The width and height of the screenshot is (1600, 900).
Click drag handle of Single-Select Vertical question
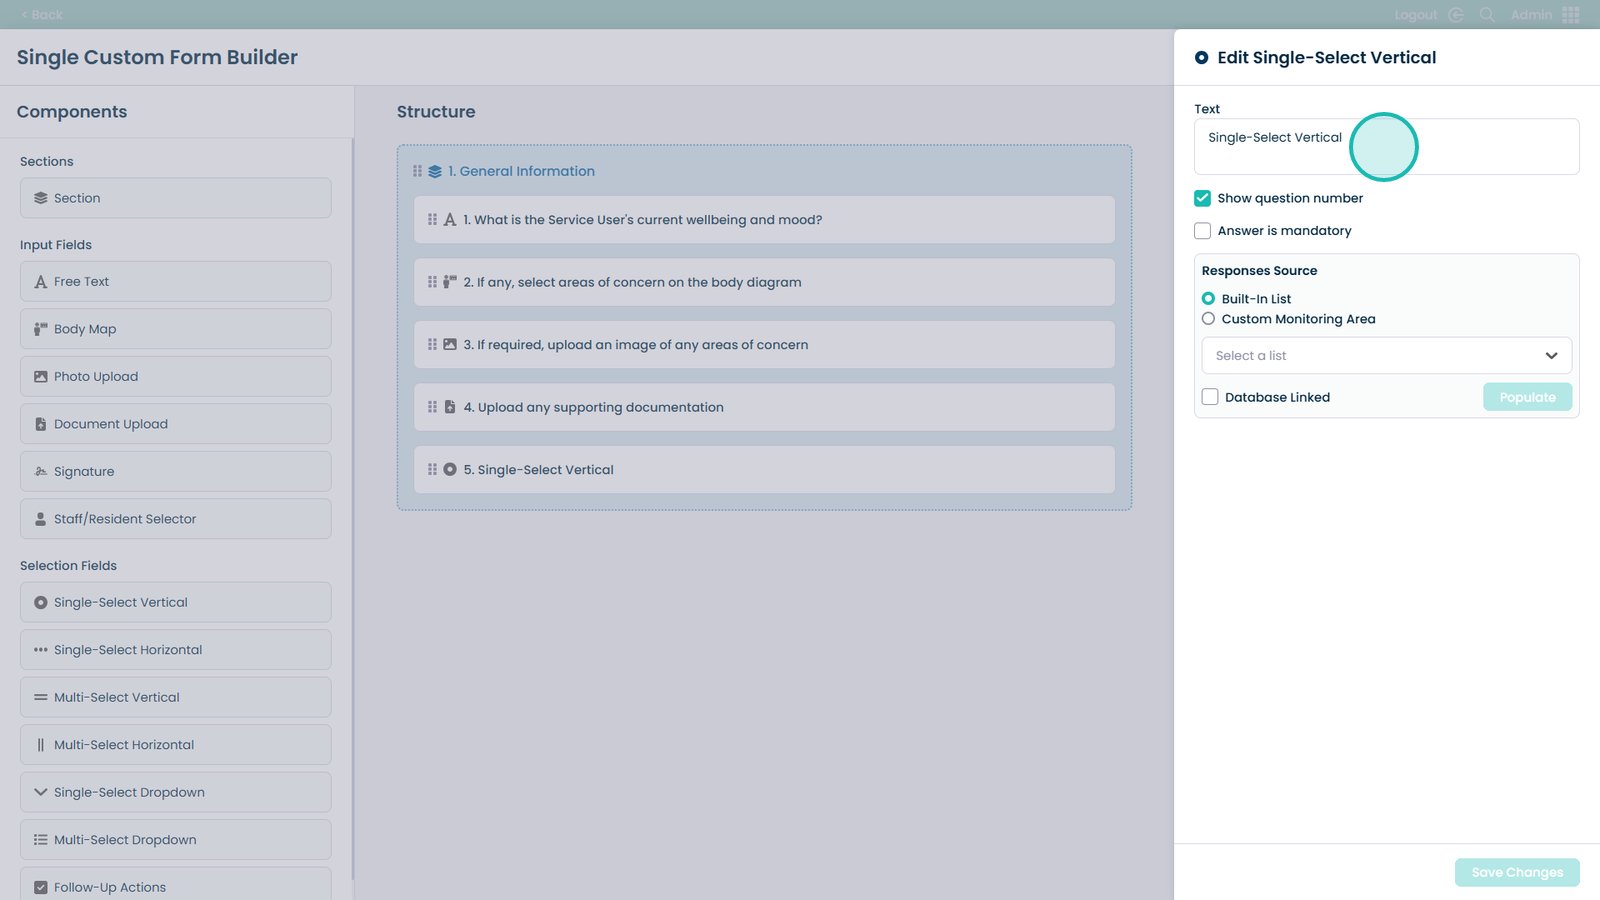point(432,470)
